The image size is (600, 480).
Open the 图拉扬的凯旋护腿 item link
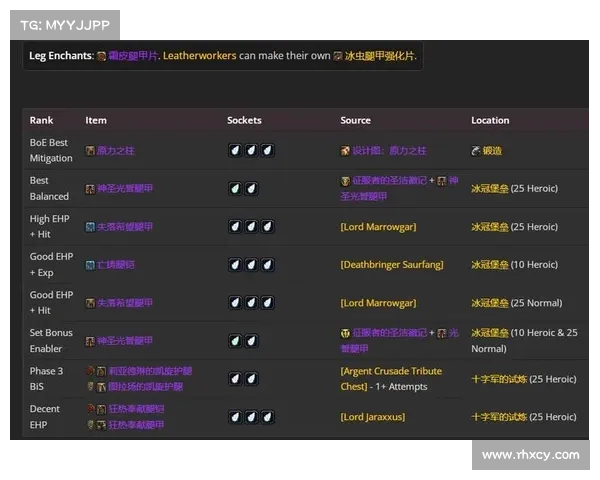[145, 387]
